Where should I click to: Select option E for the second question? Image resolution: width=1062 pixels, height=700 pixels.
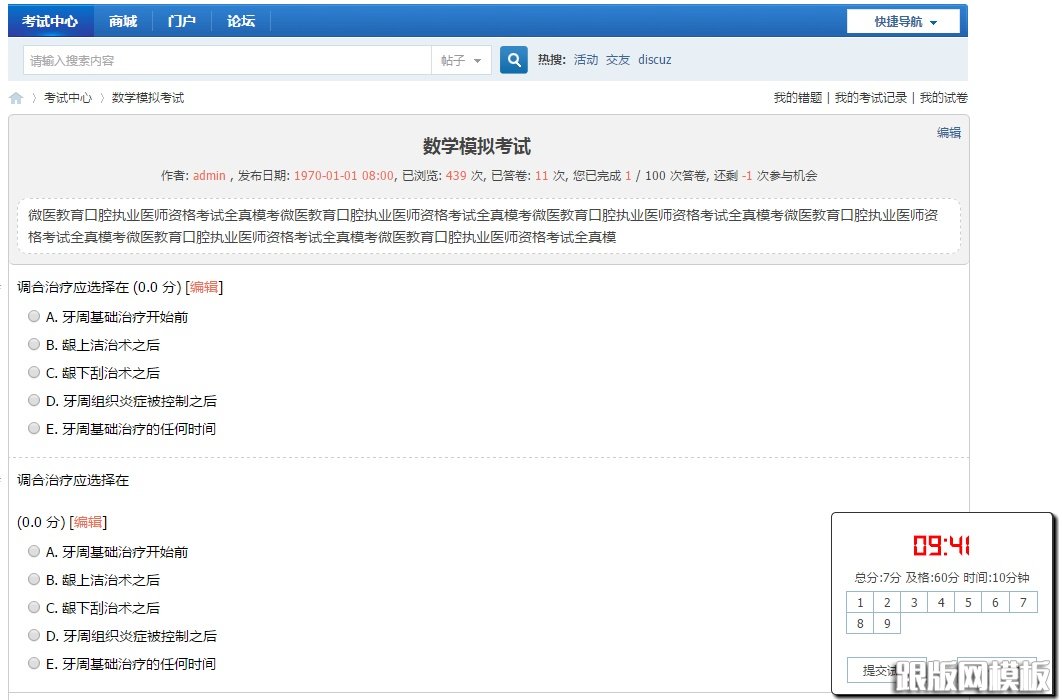[33, 663]
